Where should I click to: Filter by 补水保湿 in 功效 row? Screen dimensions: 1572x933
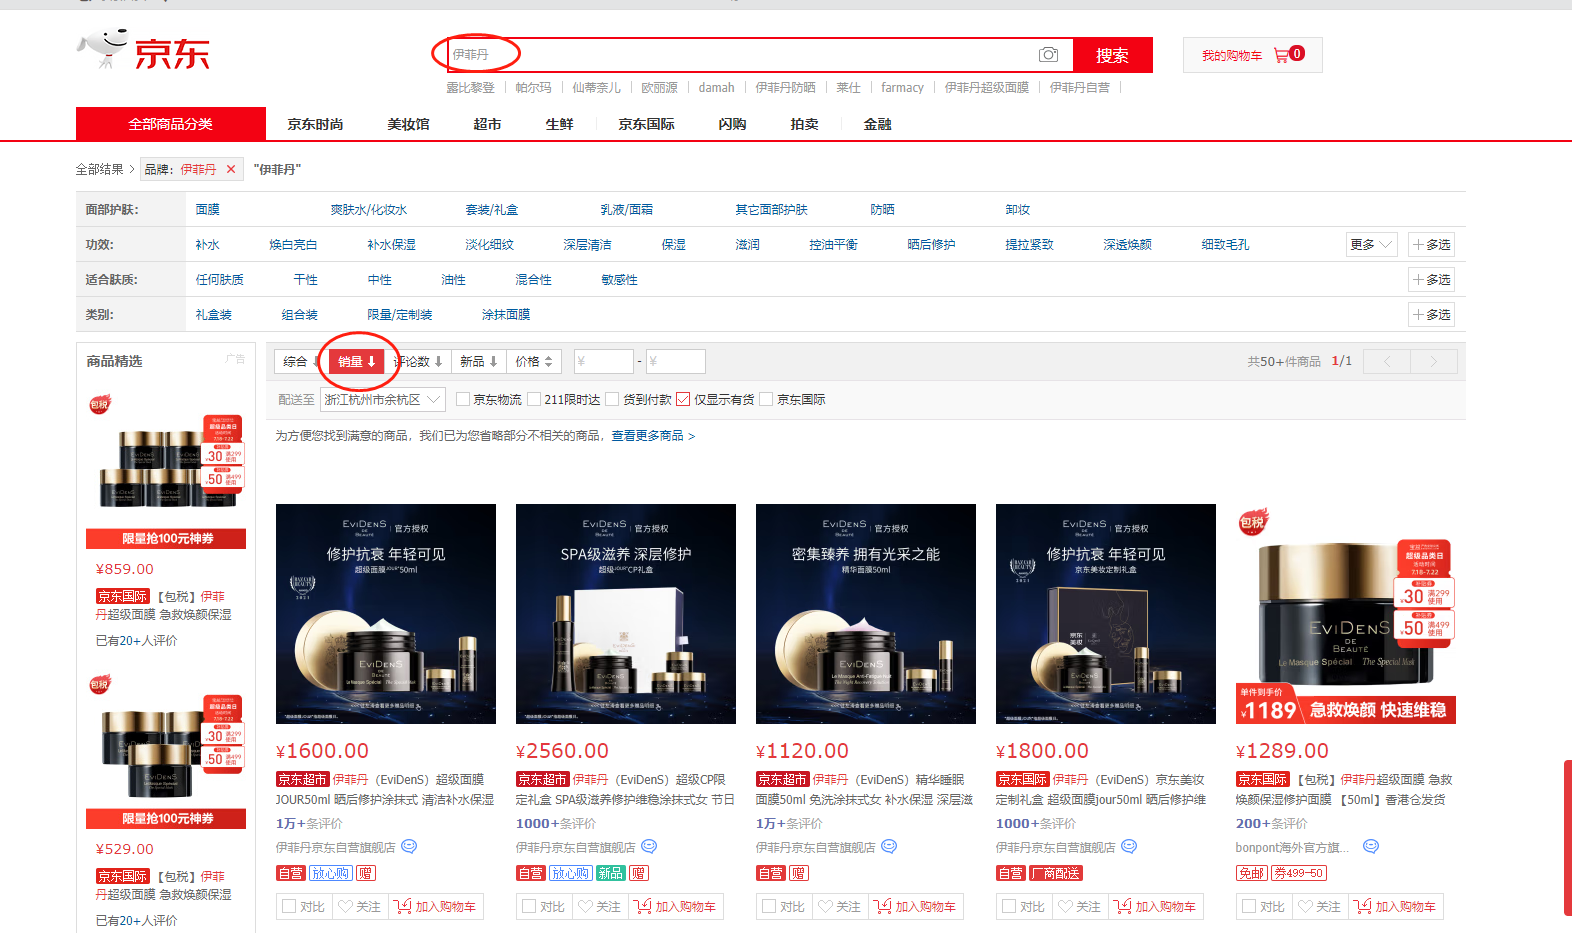pyautogui.click(x=392, y=245)
